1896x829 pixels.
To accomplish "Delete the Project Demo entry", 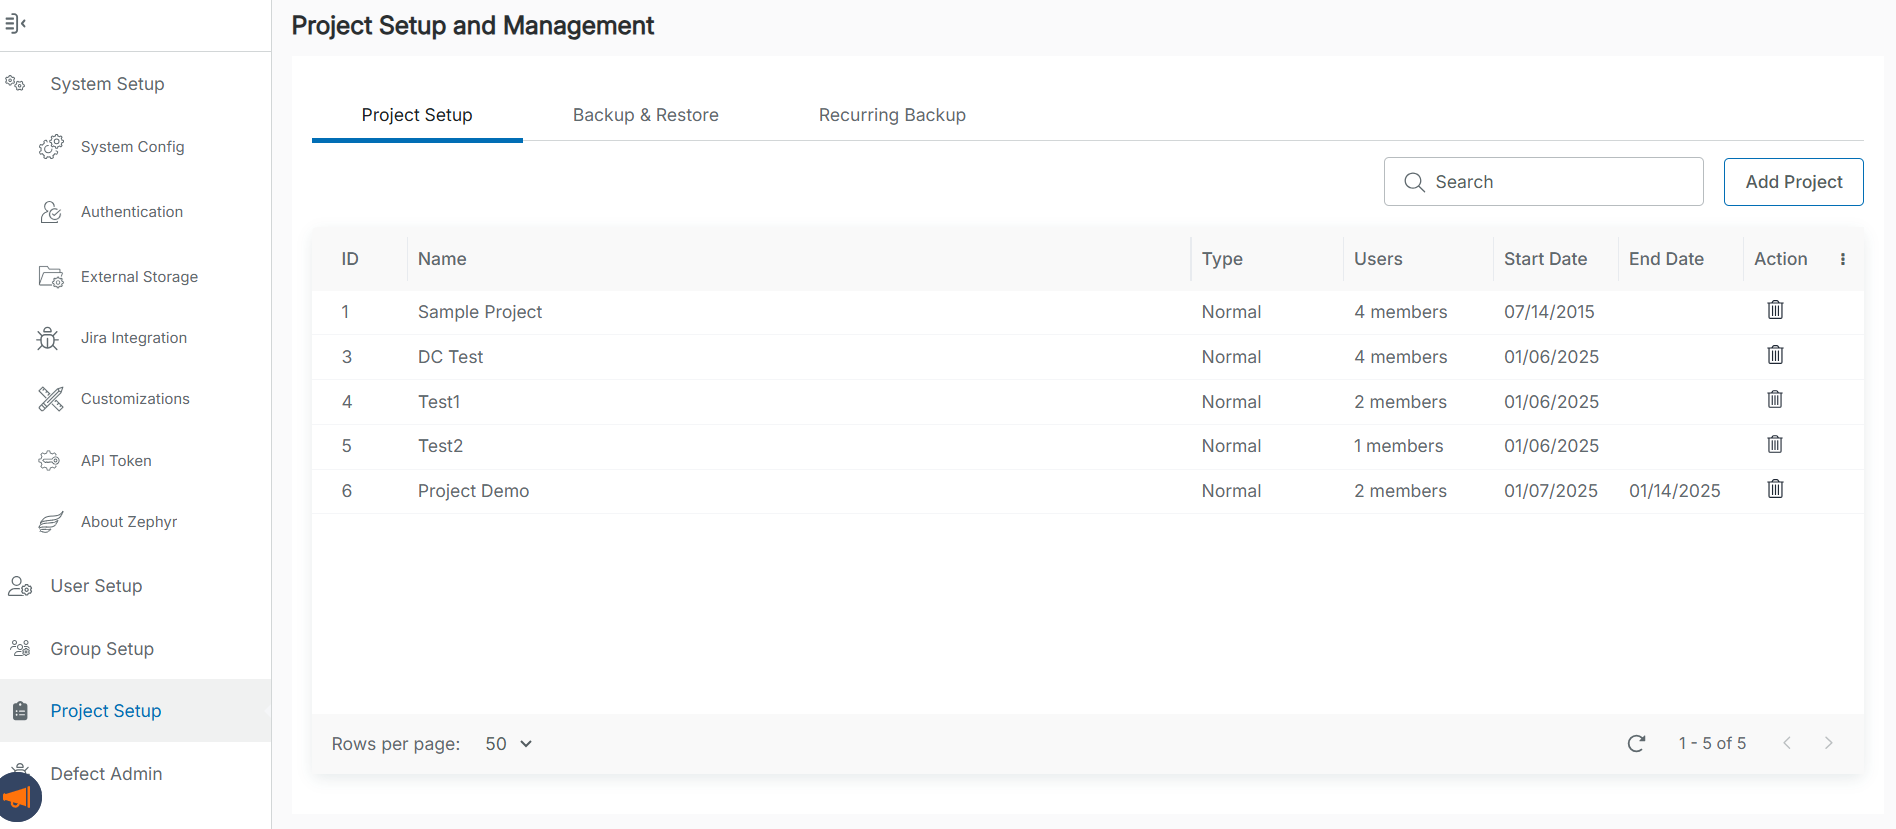I will click(1775, 489).
